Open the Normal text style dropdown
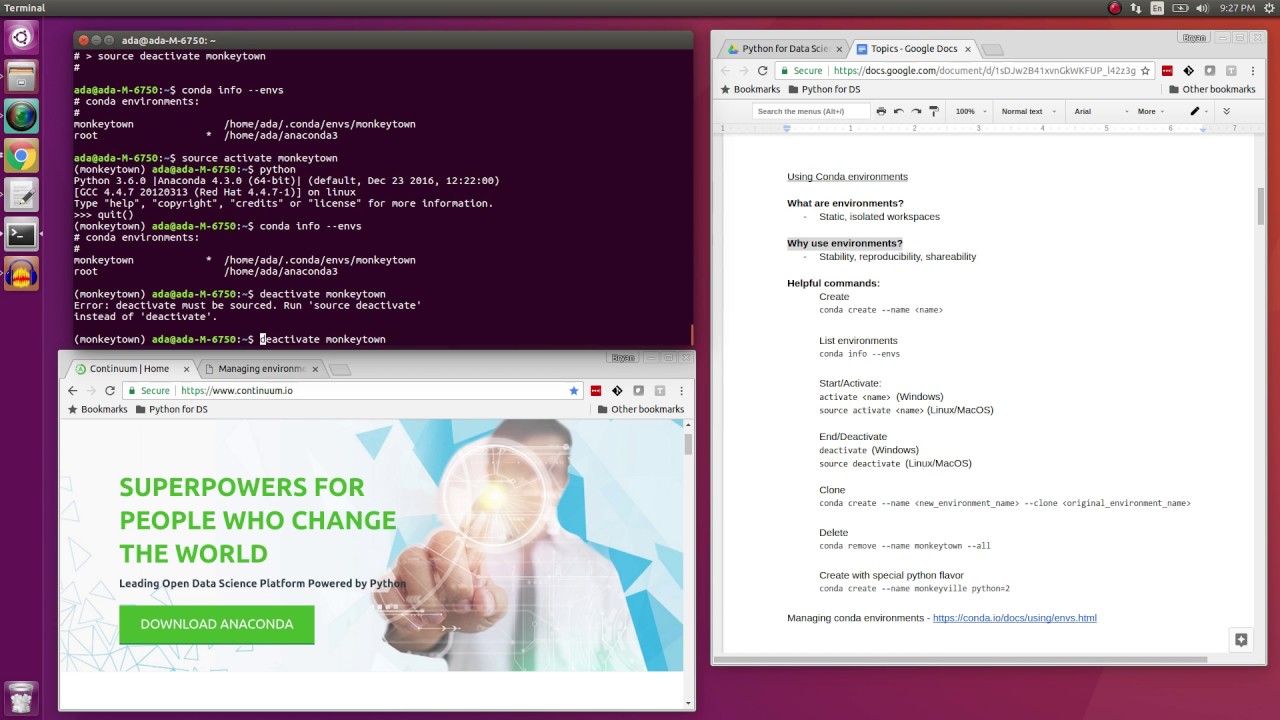This screenshot has width=1280, height=720. tap(1029, 111)
